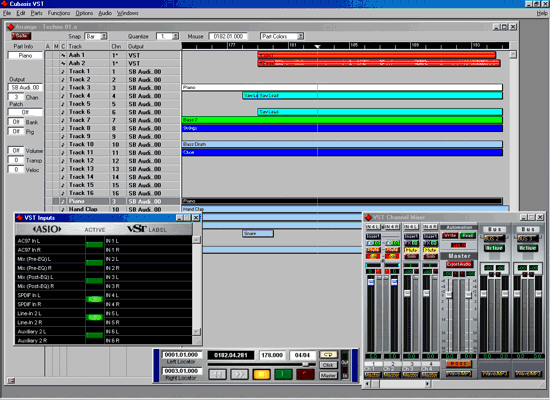Click the red Record button on the transport
This screenshot has width=550, height=400.
[306, 374]
